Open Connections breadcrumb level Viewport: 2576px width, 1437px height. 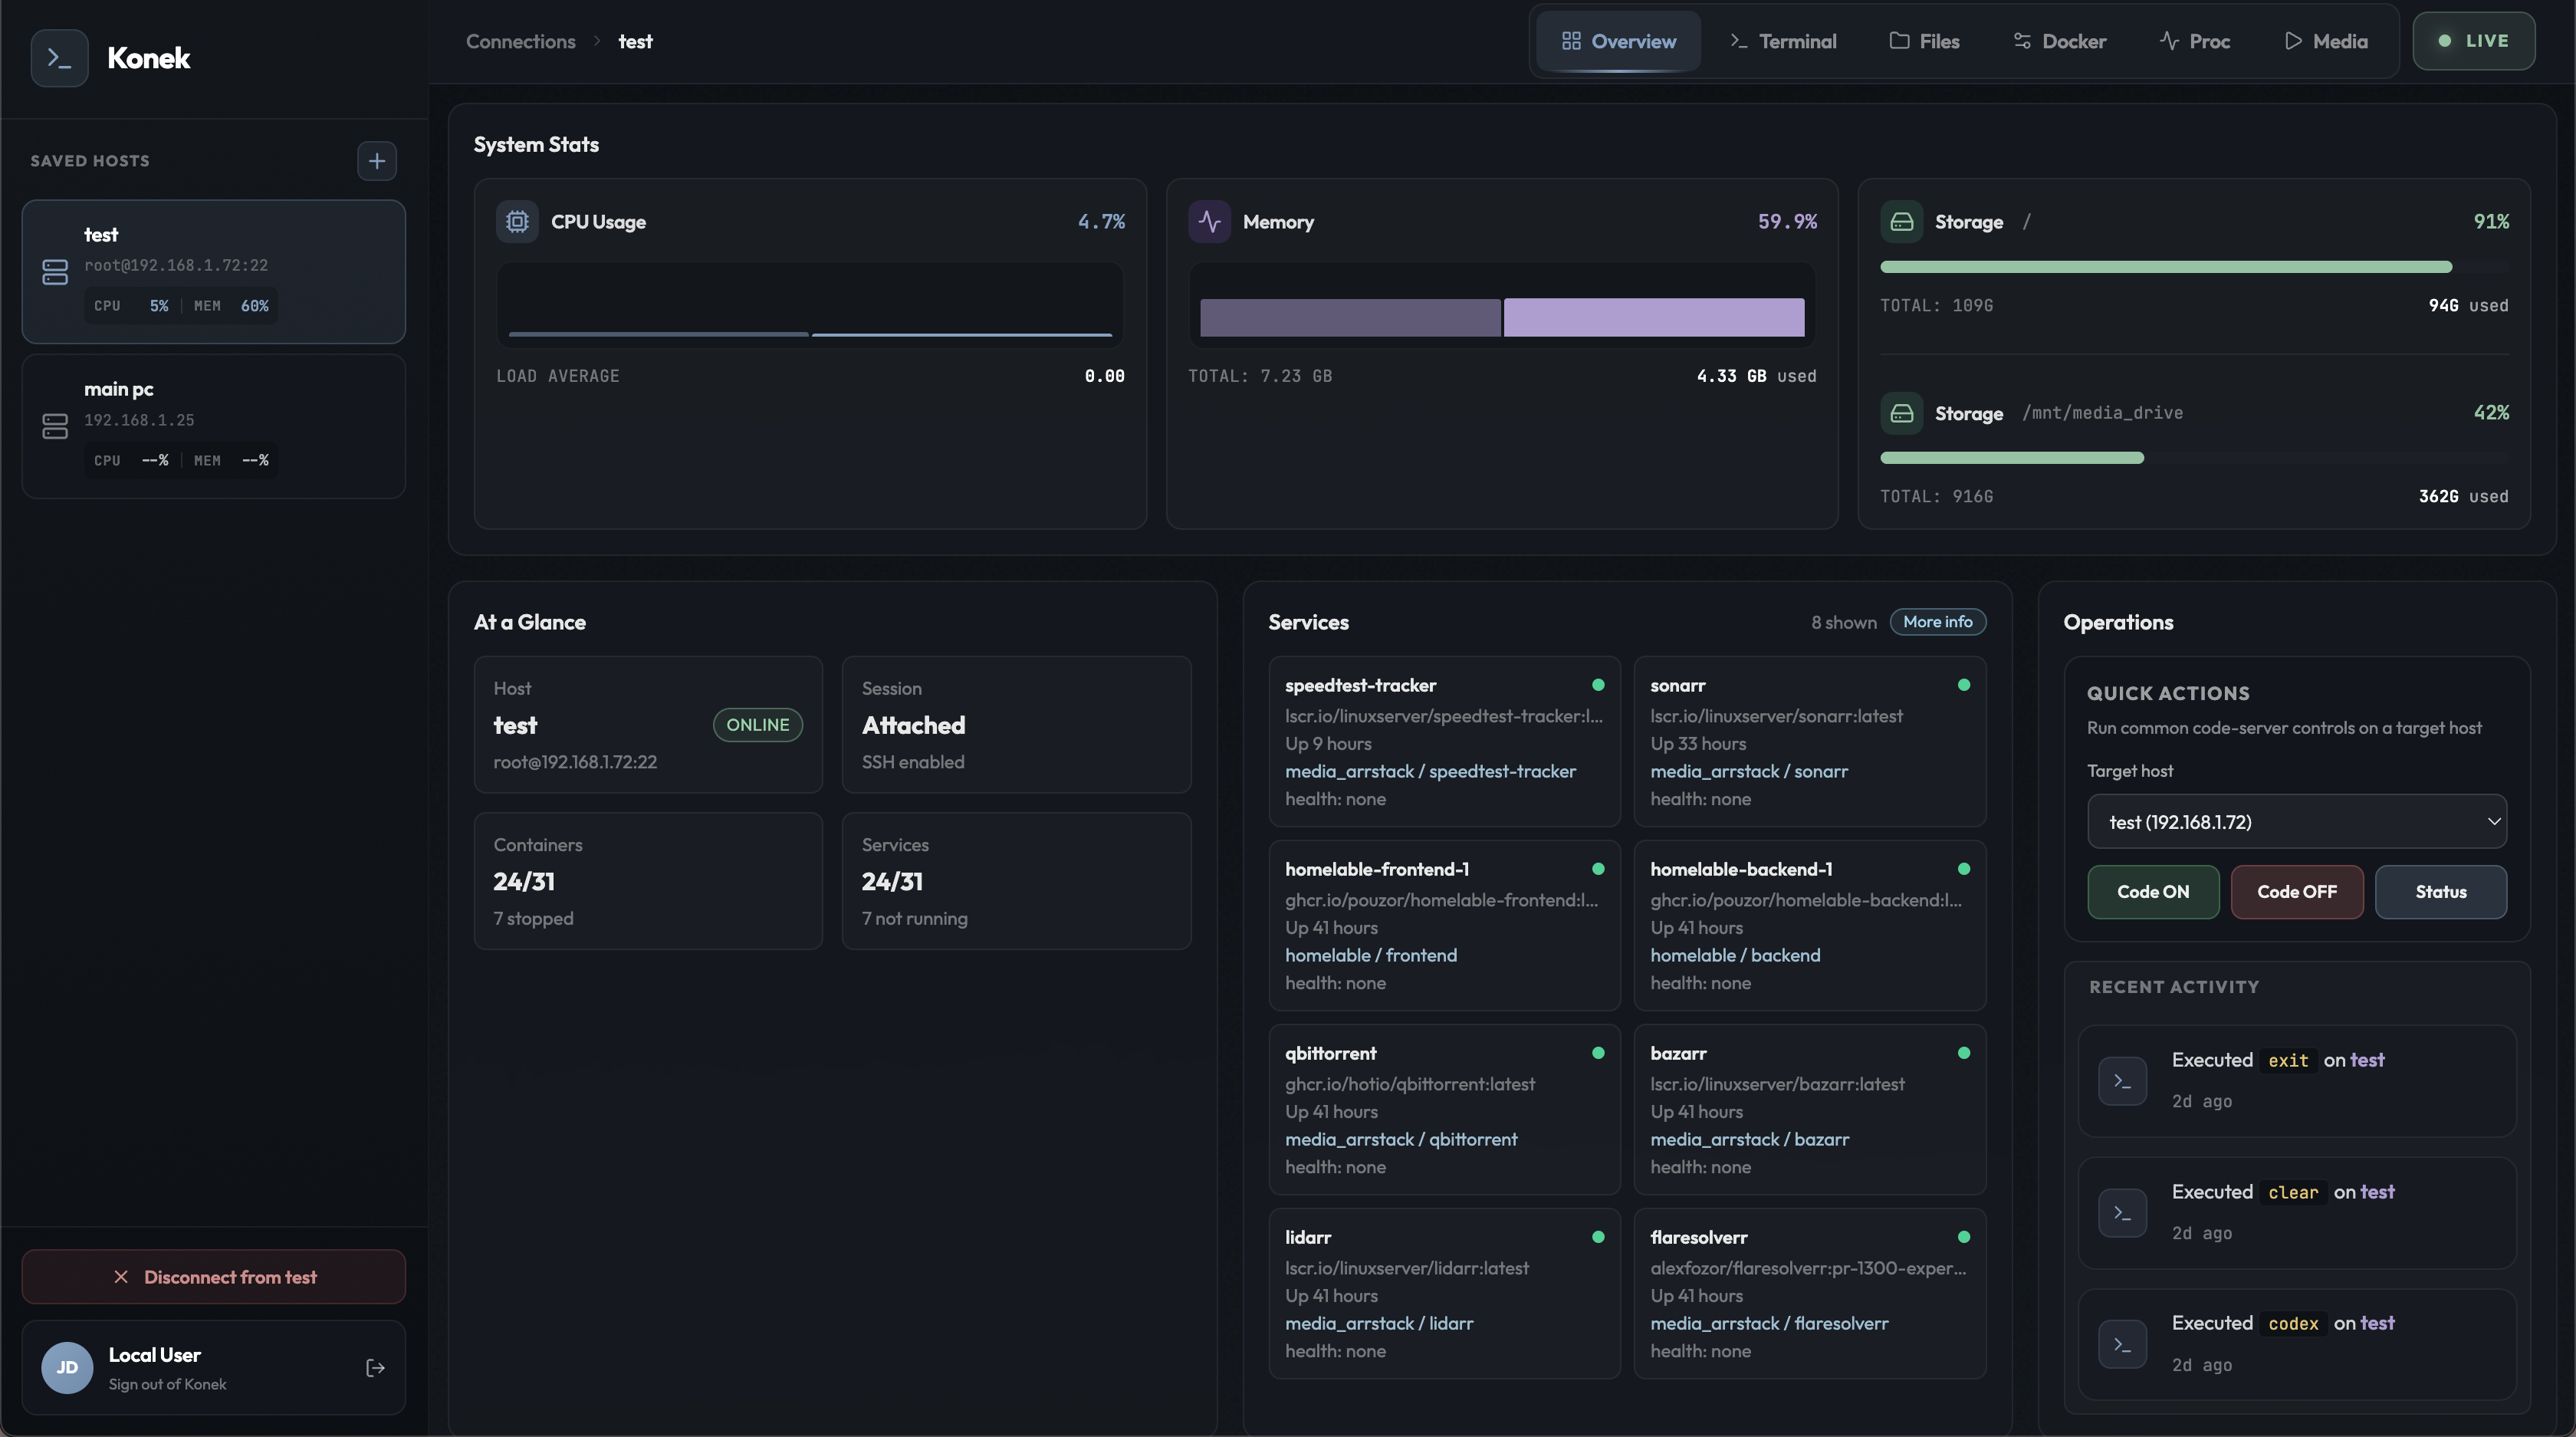point(520,41)
